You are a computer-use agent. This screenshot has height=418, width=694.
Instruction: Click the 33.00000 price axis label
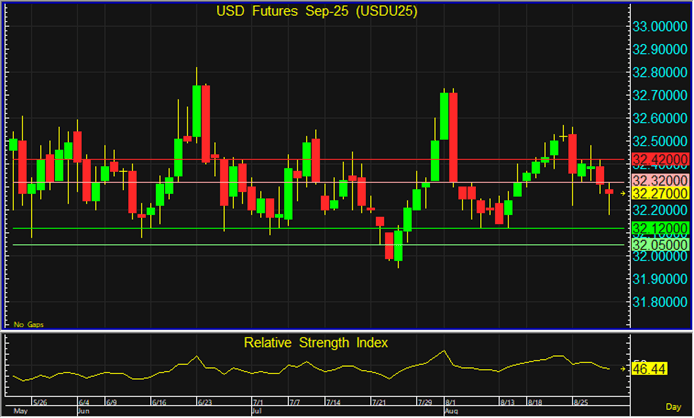point(661,26)
